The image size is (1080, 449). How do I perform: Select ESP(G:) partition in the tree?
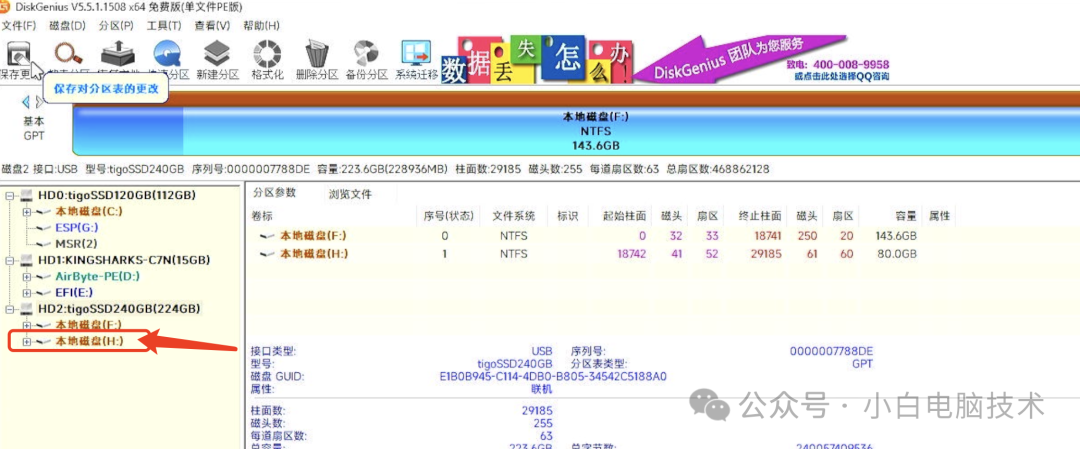(77, 228)
